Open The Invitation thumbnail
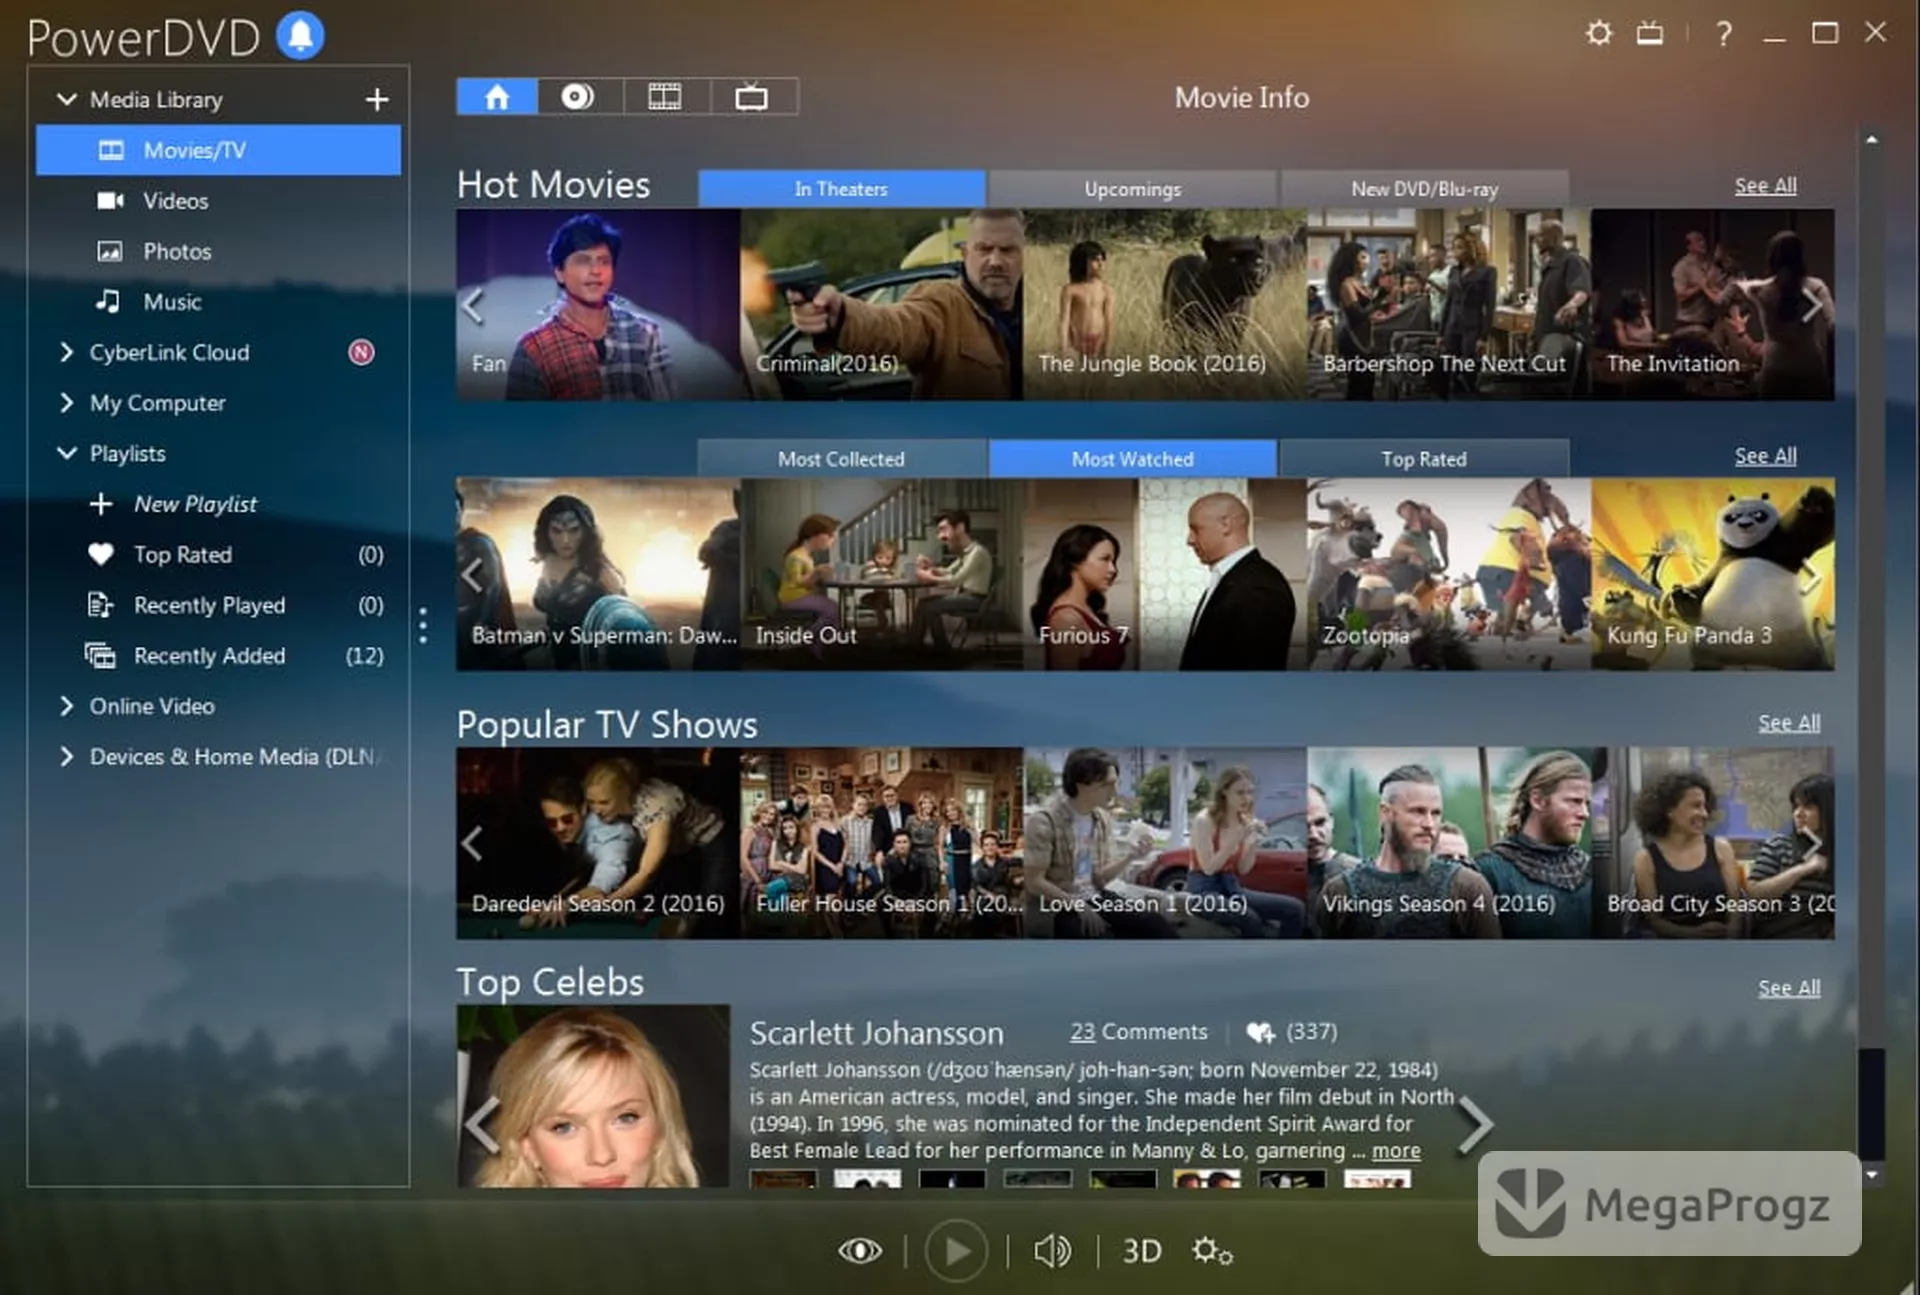1920x1295 pixels. (x=1712, y=304)
